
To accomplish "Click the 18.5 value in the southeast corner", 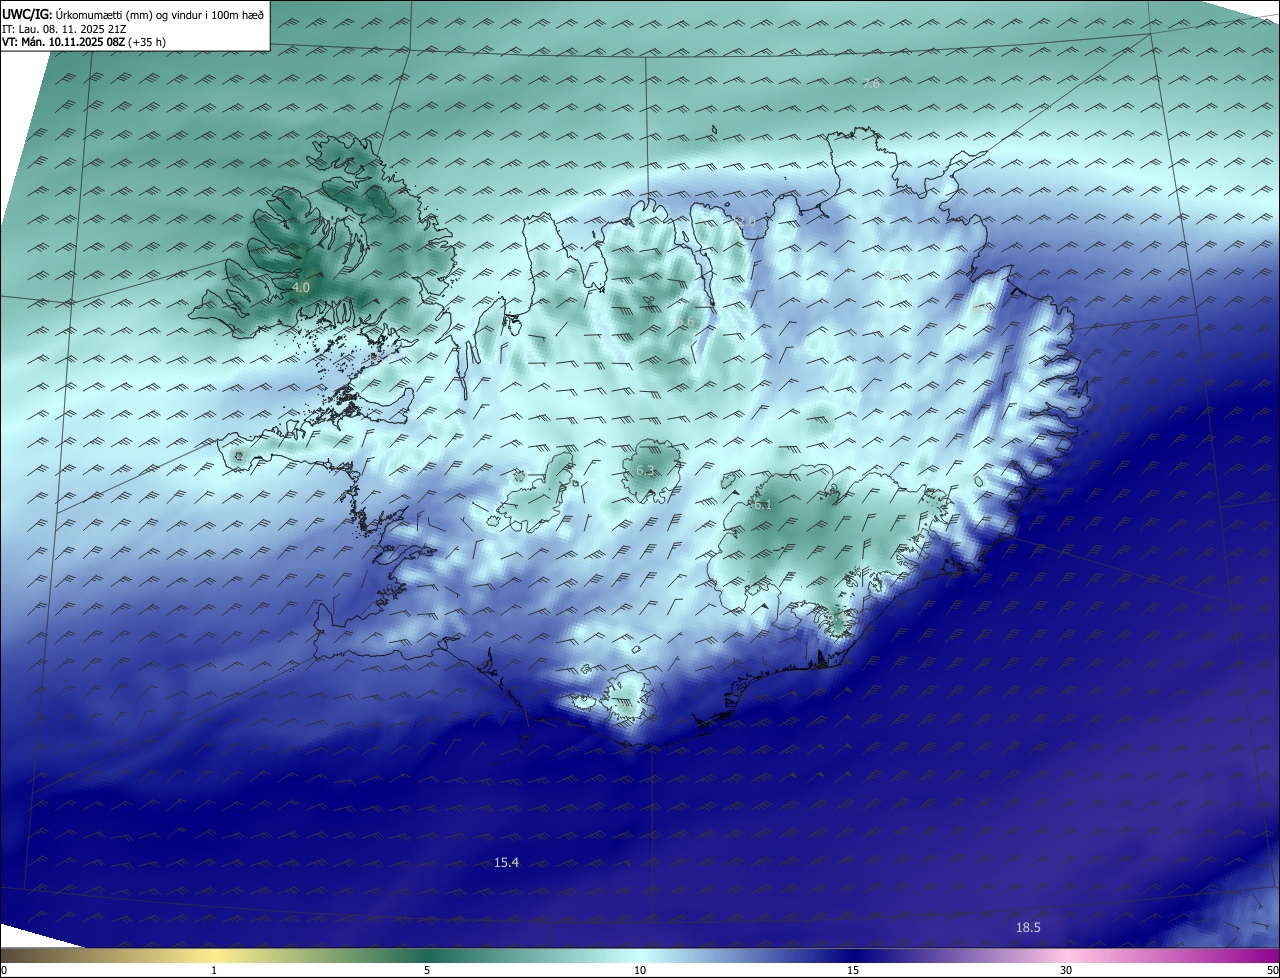I will (x=1028, y=928).
